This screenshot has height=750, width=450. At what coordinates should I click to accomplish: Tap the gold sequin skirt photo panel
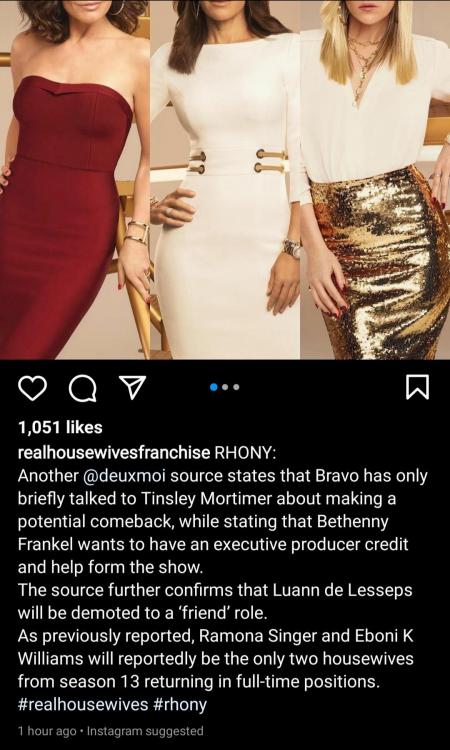point(375,179)
